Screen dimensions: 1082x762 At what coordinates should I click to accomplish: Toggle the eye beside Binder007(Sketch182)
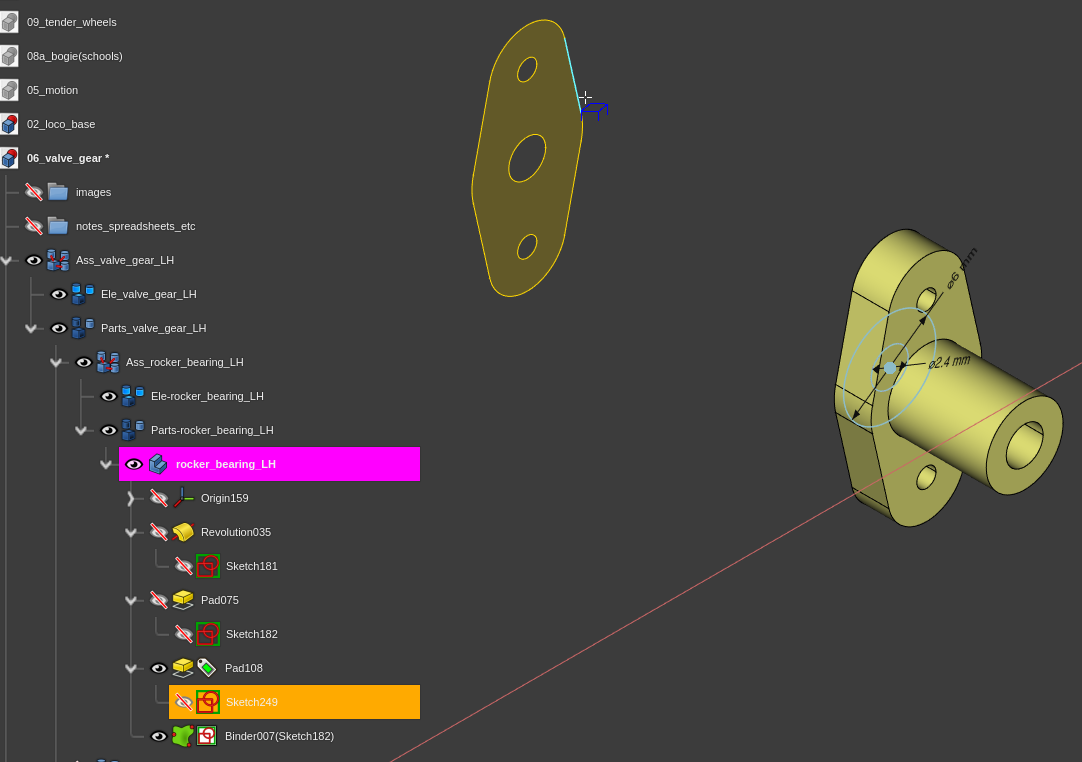pos(158,736)
